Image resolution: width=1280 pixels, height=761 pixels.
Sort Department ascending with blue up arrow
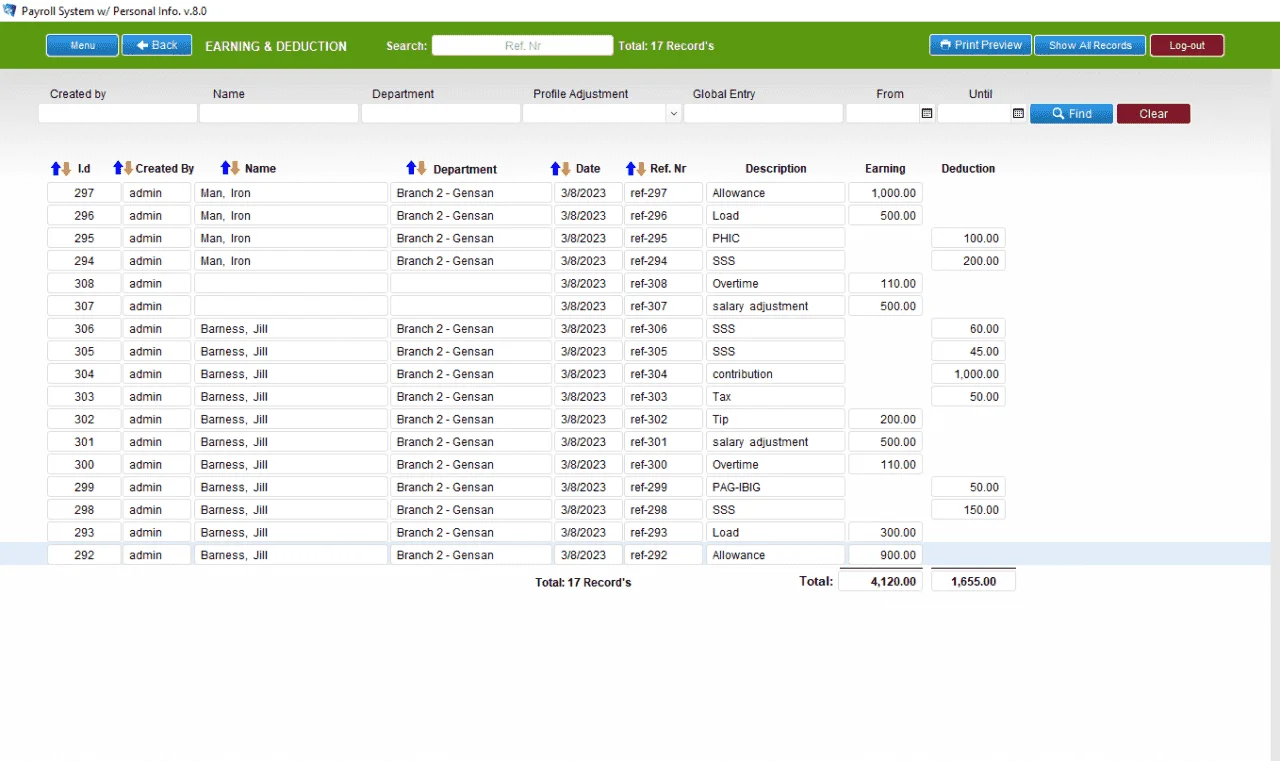pos(411,168)
